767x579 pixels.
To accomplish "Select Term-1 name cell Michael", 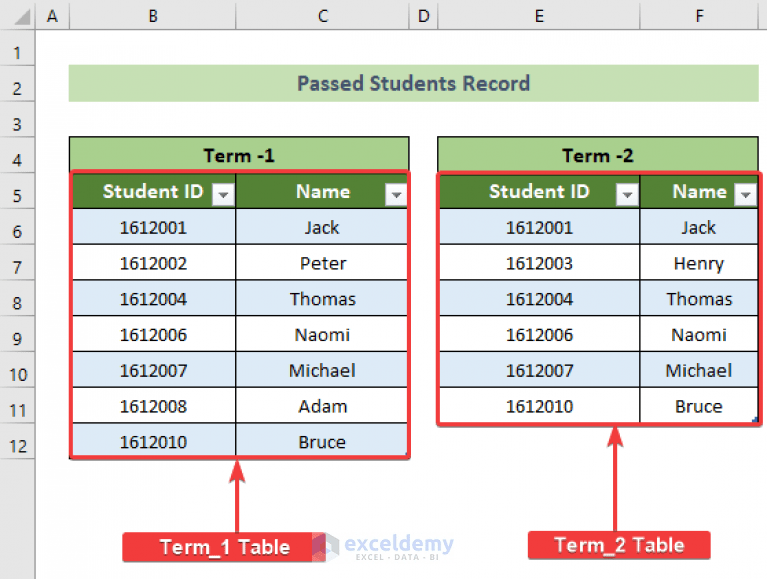I will pyautogui.click(x=322, y=370).
